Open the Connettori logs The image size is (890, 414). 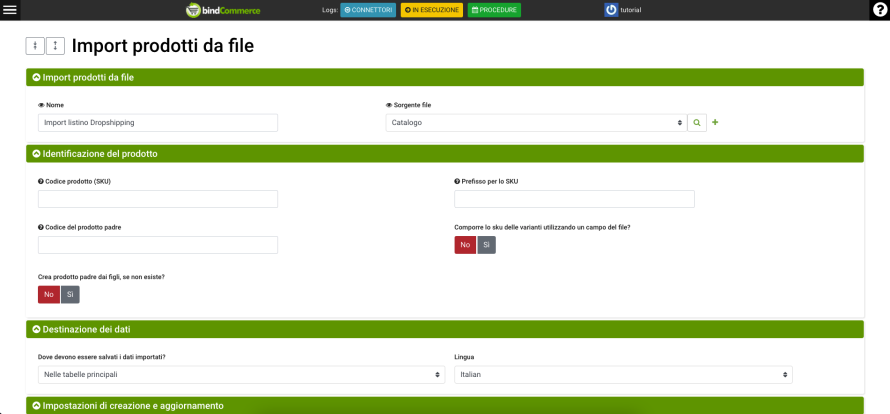pos(368,10)
